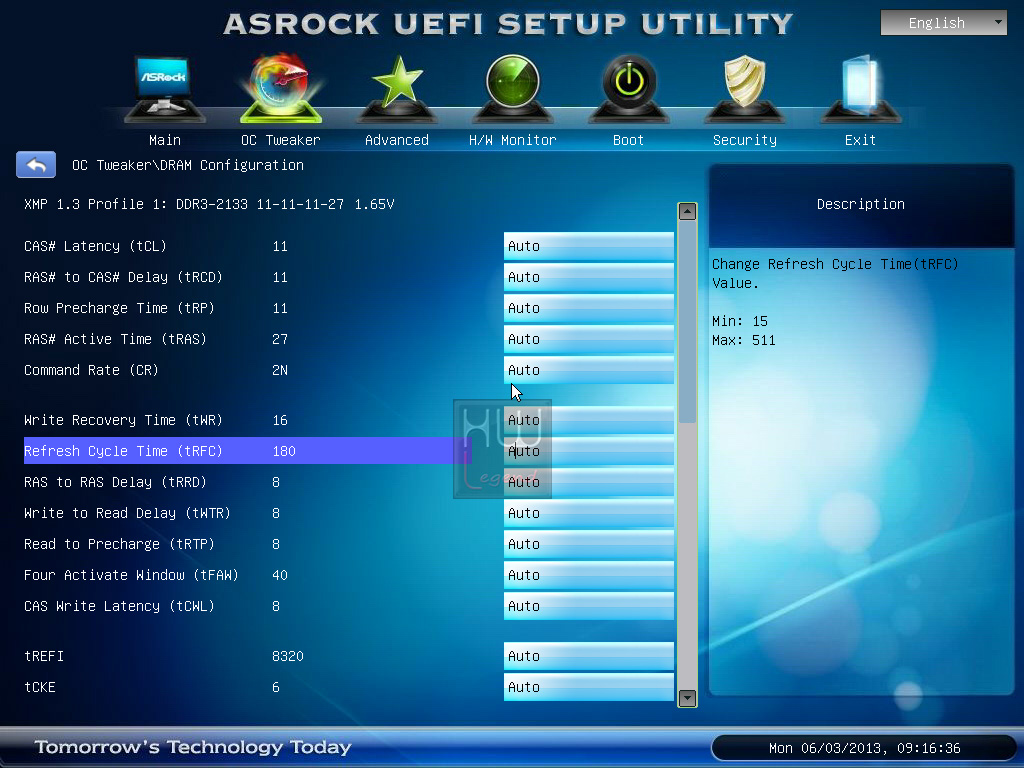Set tREFI Auto field

(x=588, y=656)
